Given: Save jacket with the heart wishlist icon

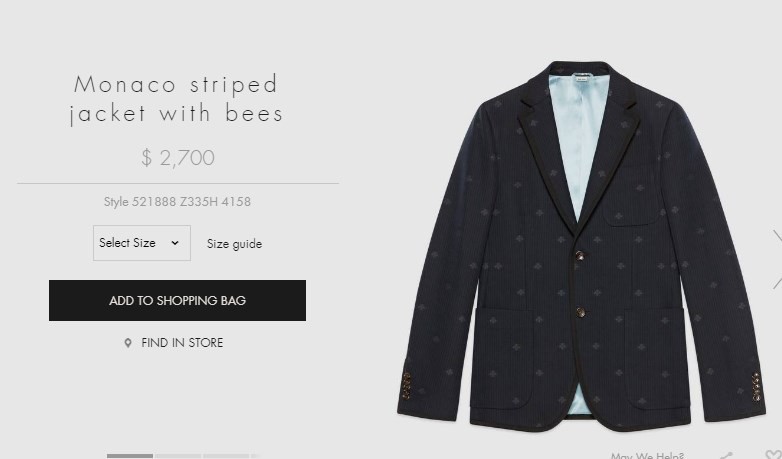Looking at the screenshot, I should pyautogui.click(x=774, y=455).
